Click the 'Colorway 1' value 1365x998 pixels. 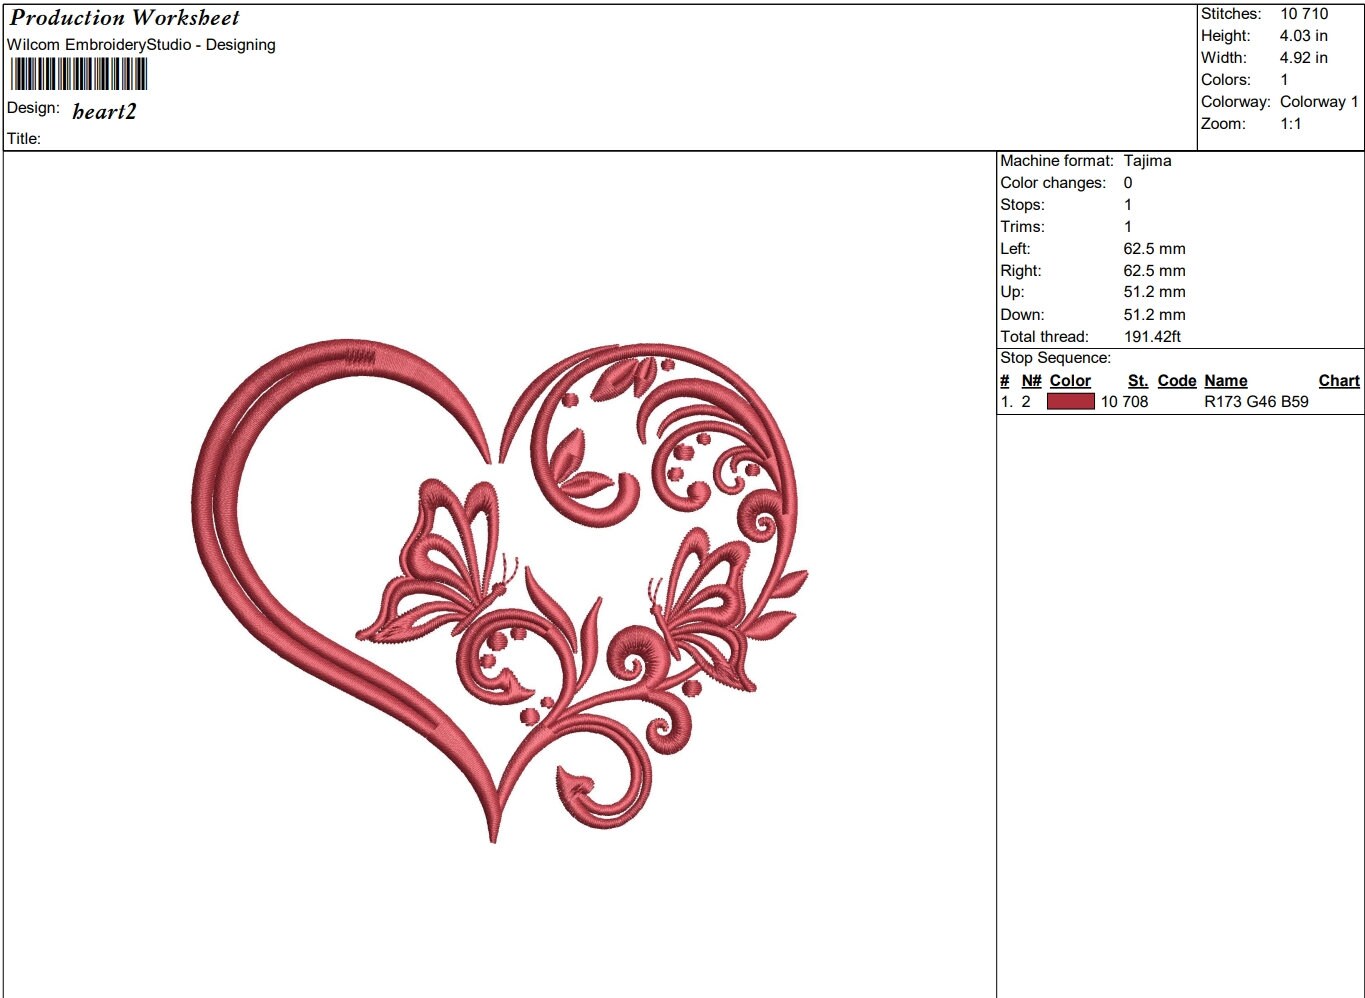point(1319,102)
